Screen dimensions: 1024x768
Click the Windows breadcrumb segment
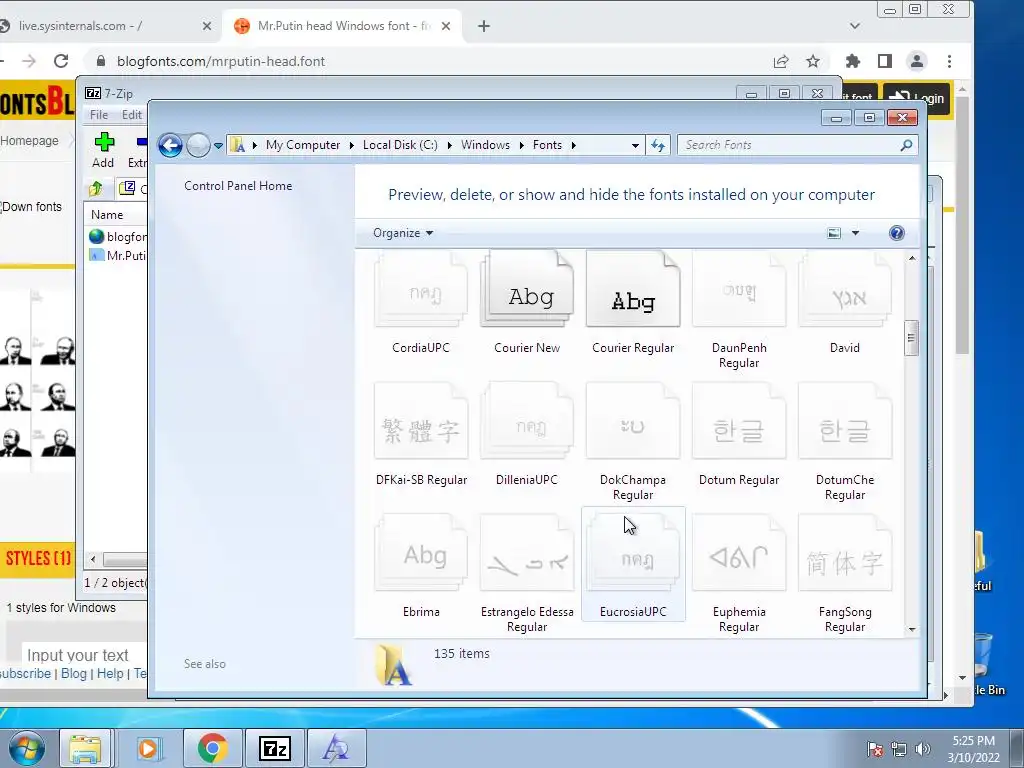pos(485,145)
